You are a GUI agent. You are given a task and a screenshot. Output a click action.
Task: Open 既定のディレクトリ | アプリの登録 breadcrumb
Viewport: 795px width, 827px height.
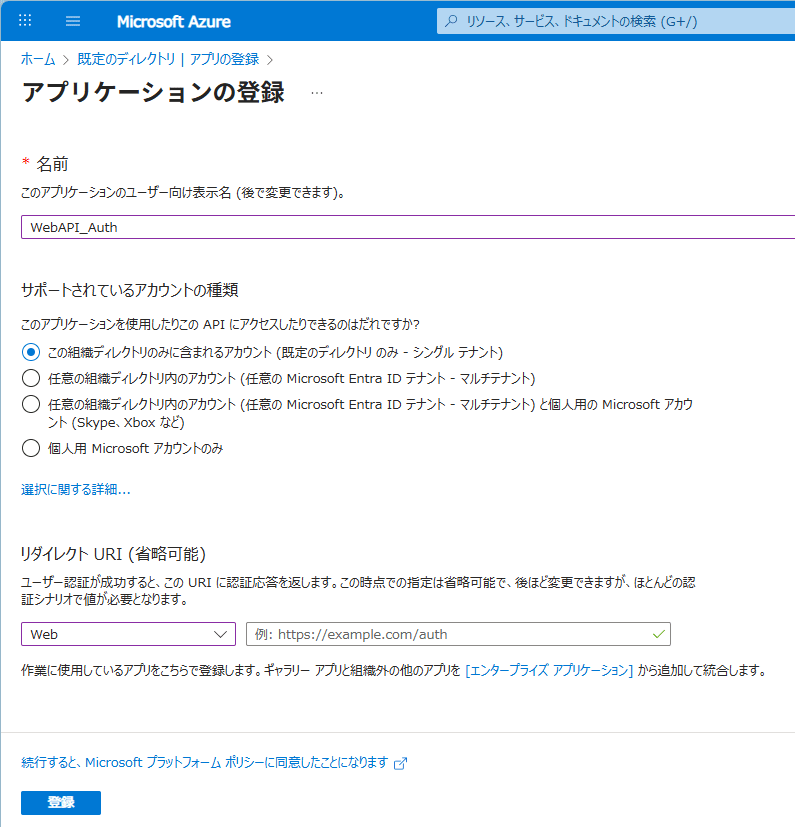pos(168,59)
